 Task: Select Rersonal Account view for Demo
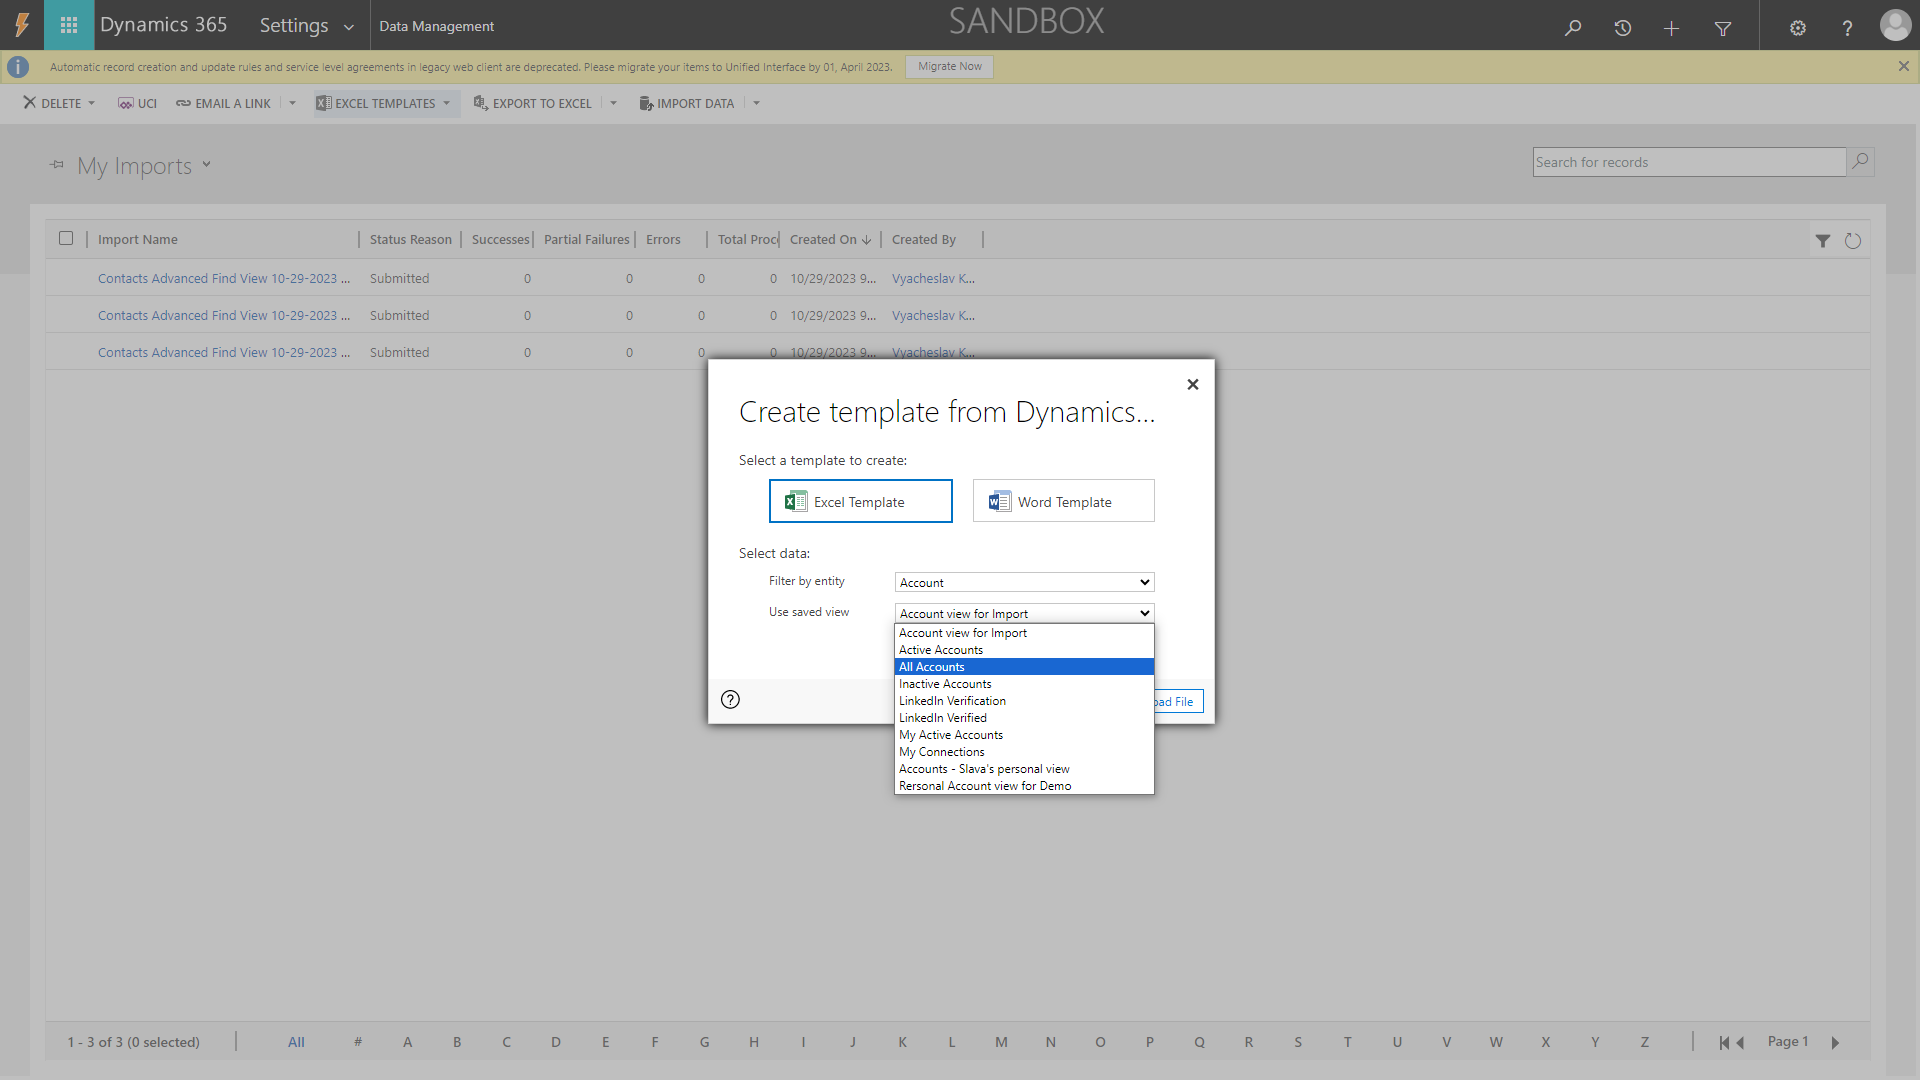point(1024,786)
